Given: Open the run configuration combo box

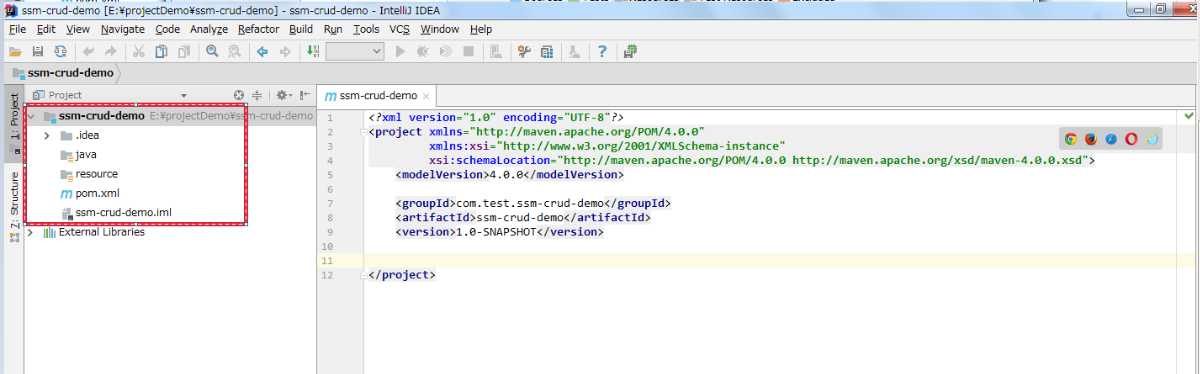Looking at the screenshot, I should point(355,51).
